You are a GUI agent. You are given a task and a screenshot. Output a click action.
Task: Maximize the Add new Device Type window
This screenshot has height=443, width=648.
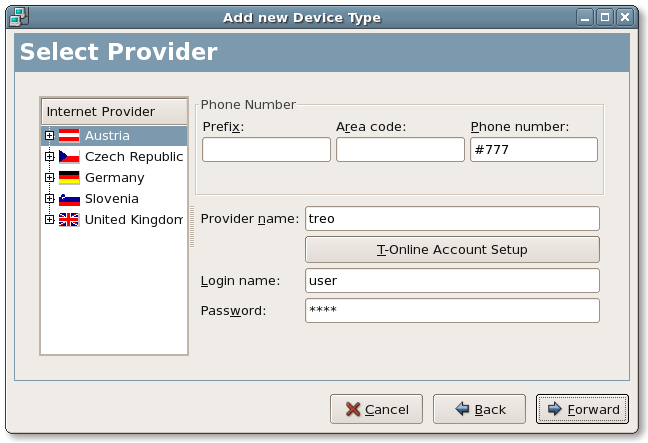605,18
